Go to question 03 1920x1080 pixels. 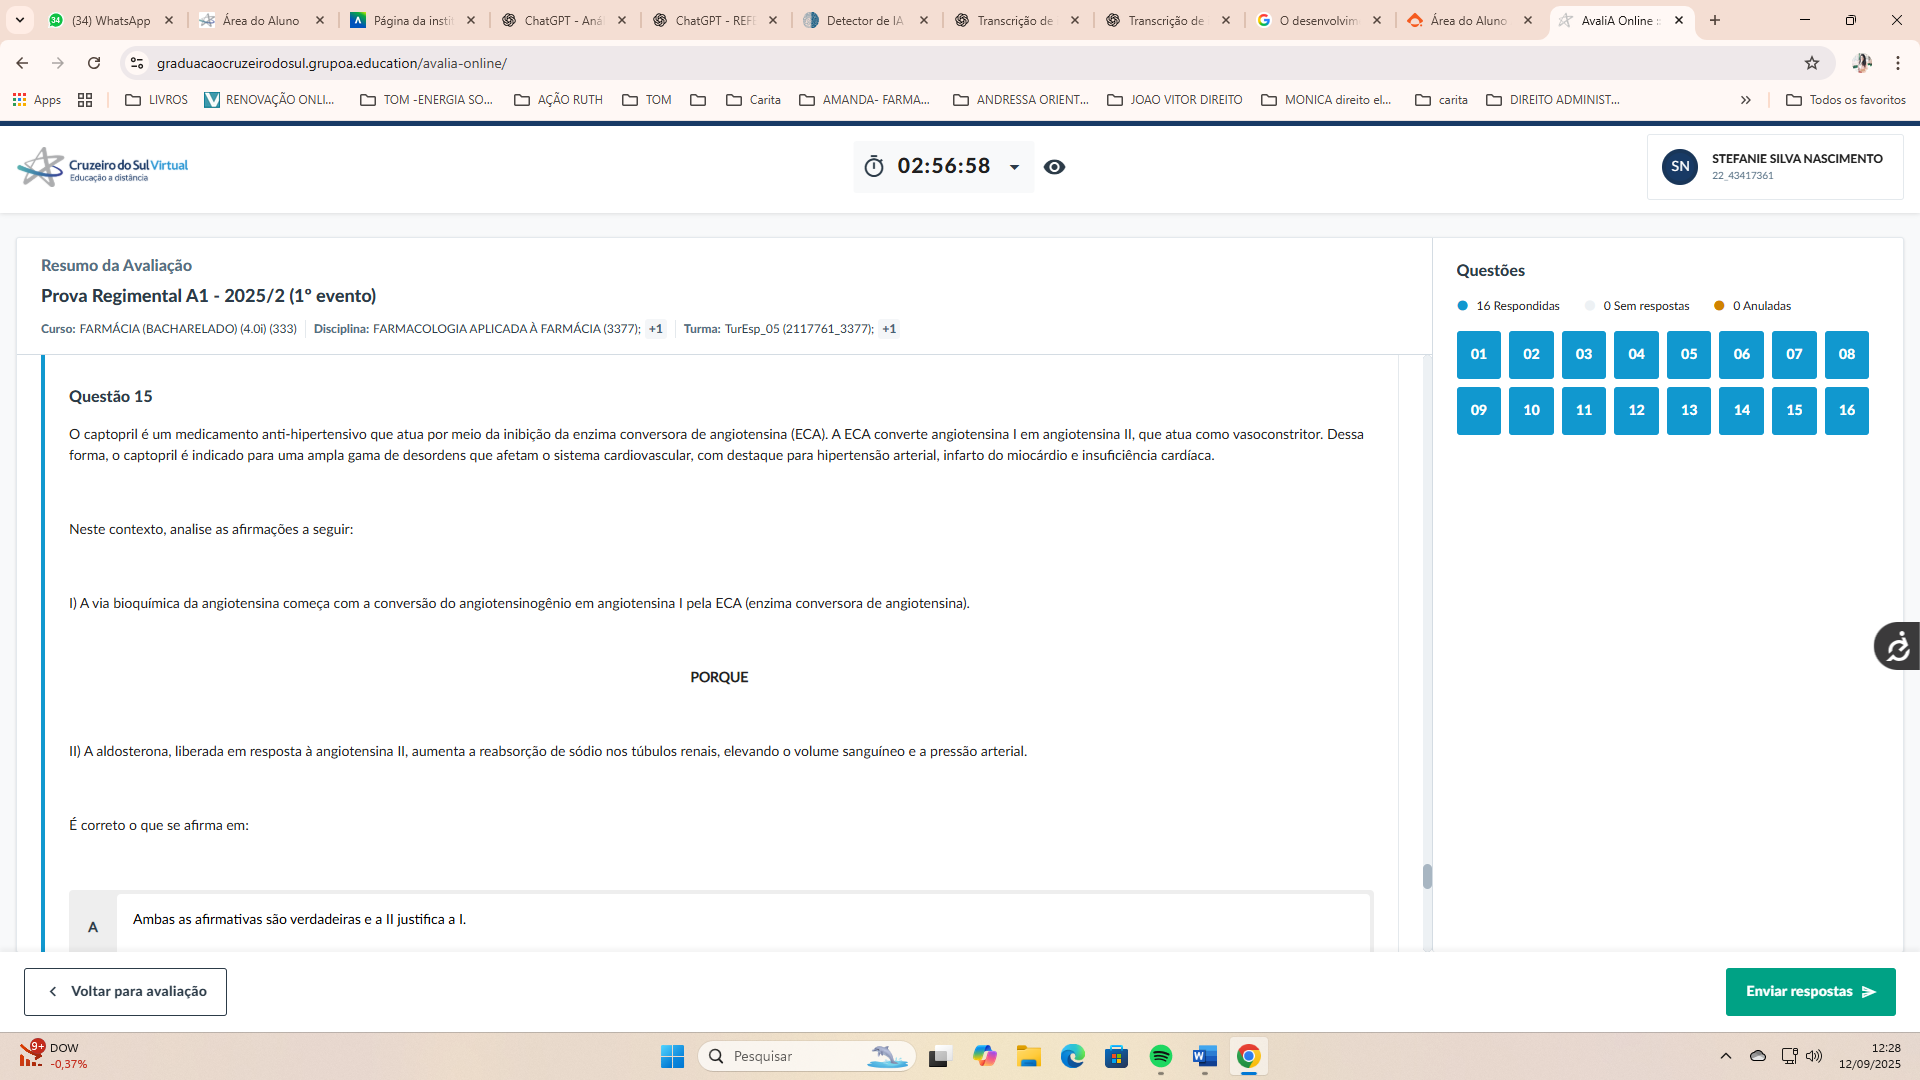[1584, 355]
